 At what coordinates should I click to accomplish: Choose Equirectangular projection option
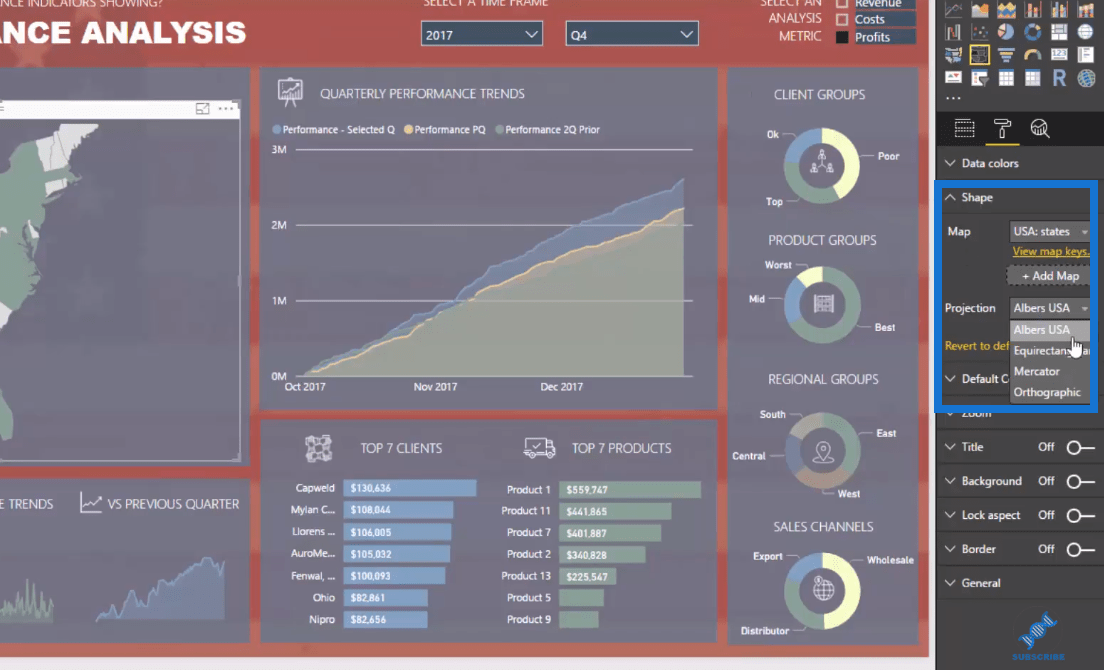tap(1050, 350)
